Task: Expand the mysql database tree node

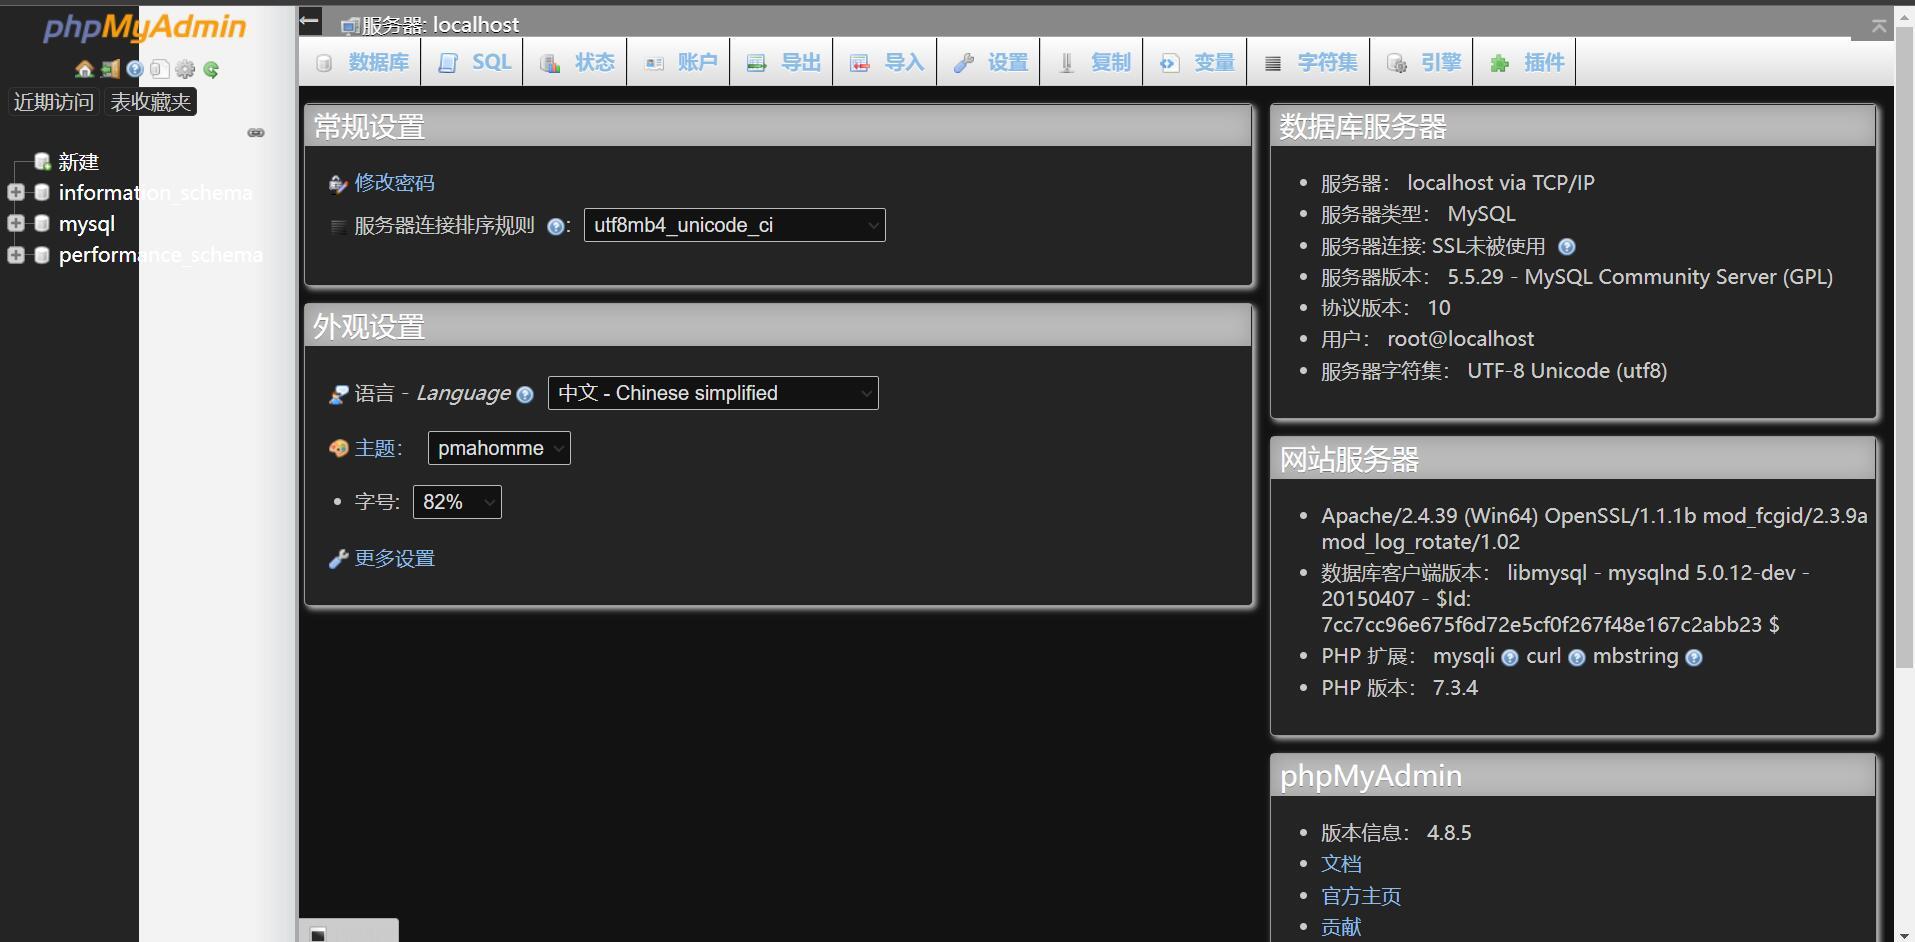Action: pyautogui.click(x=16, y=223)
